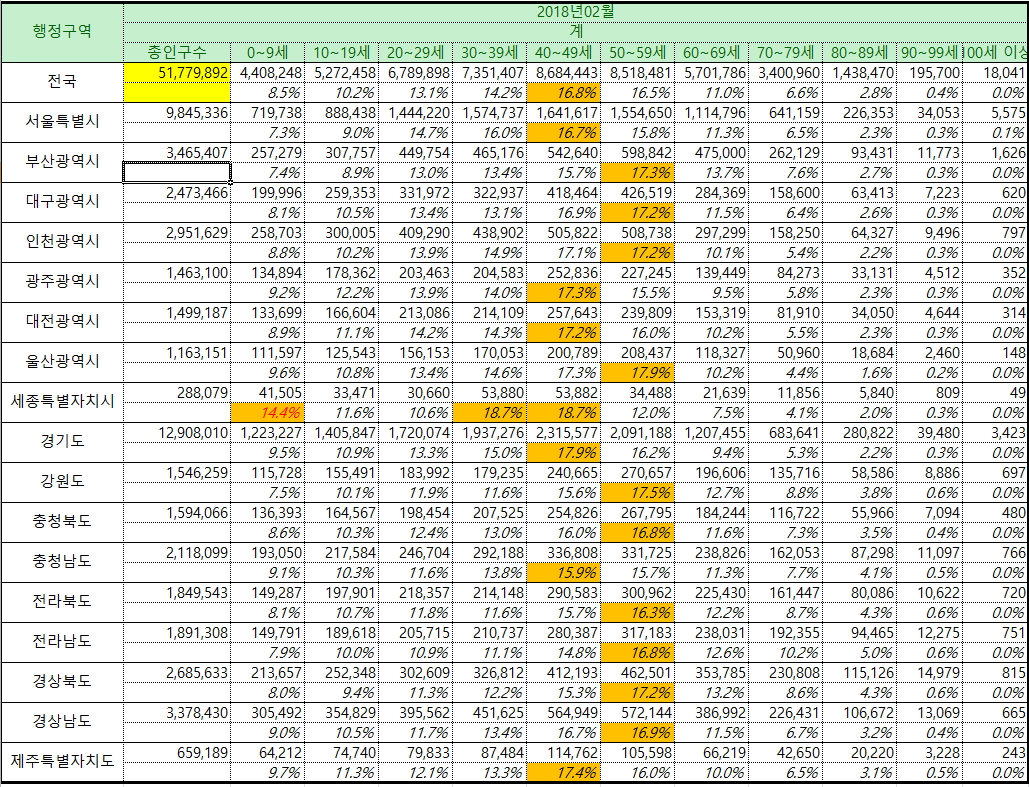Click the yellow total cell 51,779,892
The width and height of the screenshot is (1029, 787).
177,73
